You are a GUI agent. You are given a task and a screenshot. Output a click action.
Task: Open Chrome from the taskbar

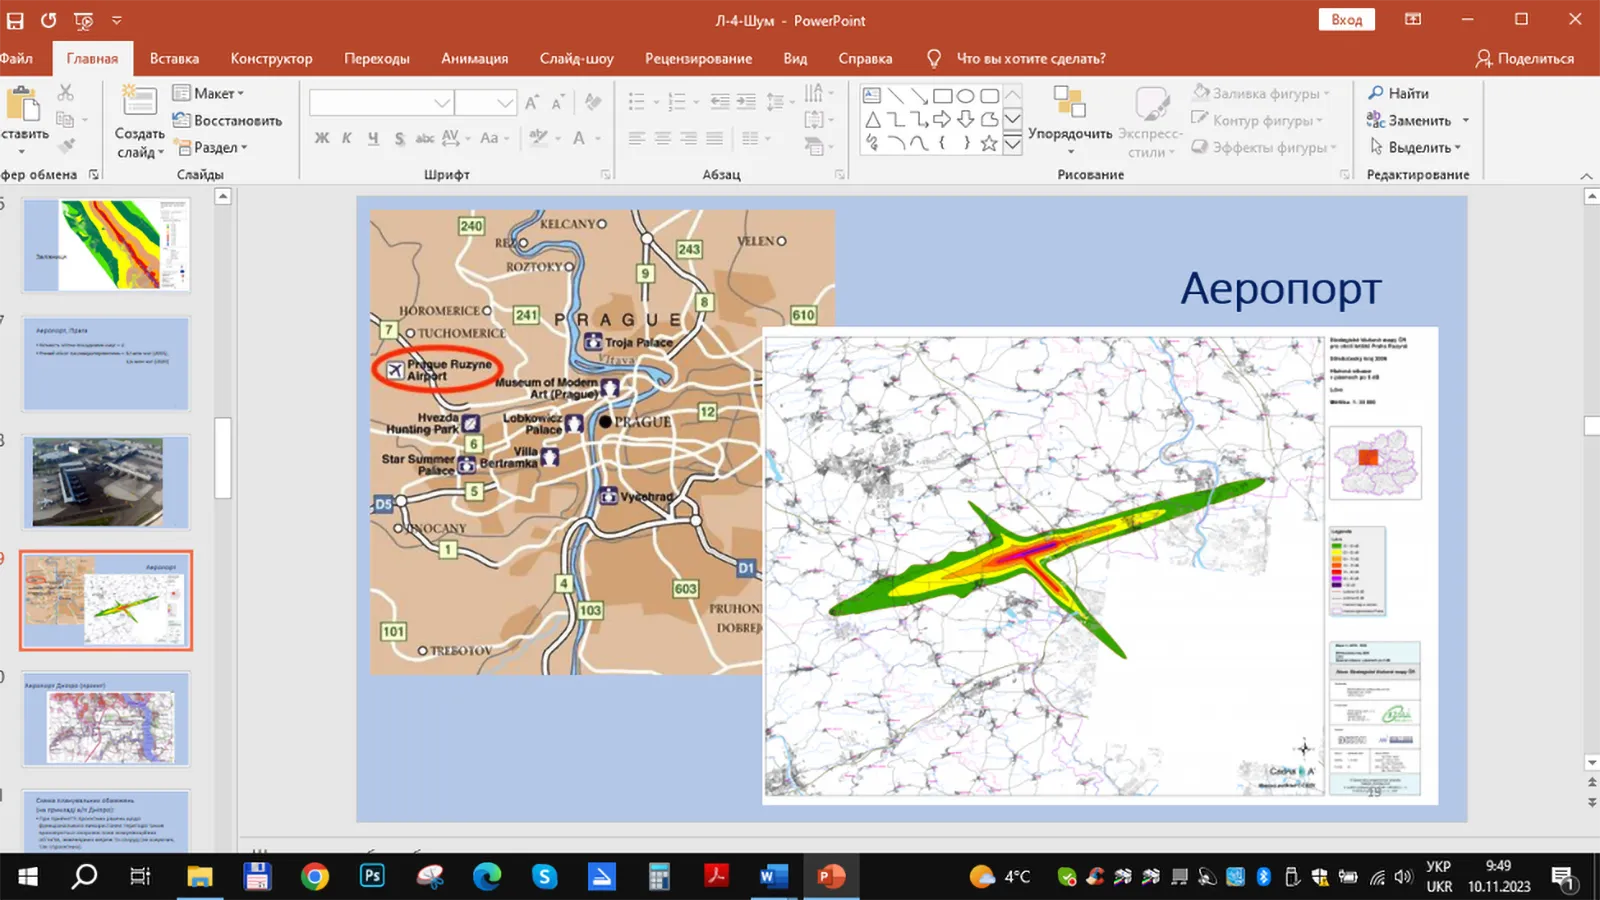coord(315,877)
